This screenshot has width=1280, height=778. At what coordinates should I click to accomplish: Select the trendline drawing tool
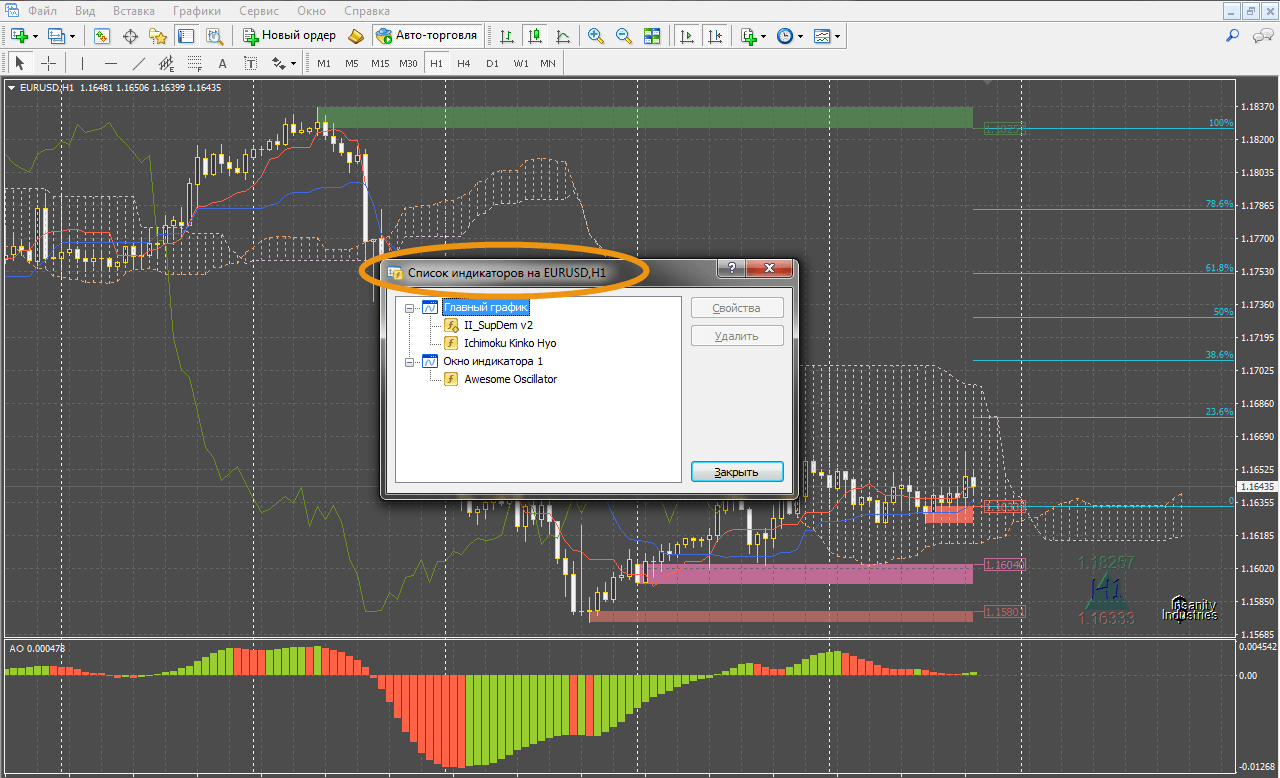pos(139,64)
